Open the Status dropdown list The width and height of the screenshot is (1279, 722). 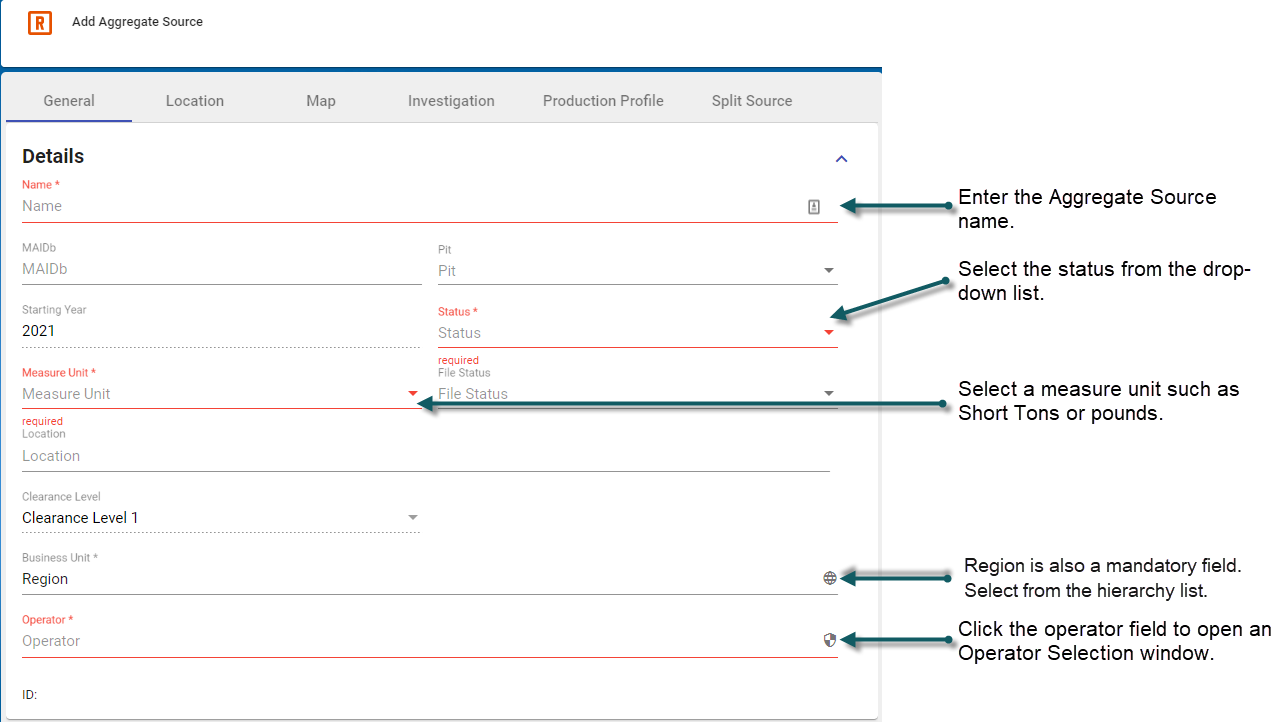[x=829, y=333]
